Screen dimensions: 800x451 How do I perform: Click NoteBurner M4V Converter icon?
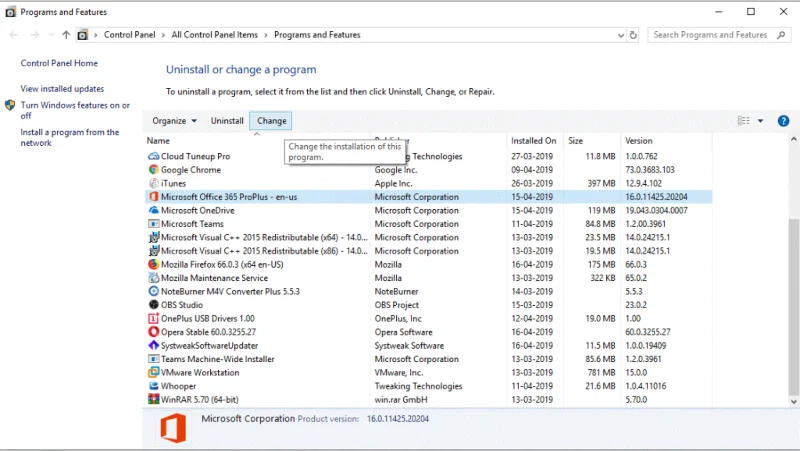[x=153, y=291]
